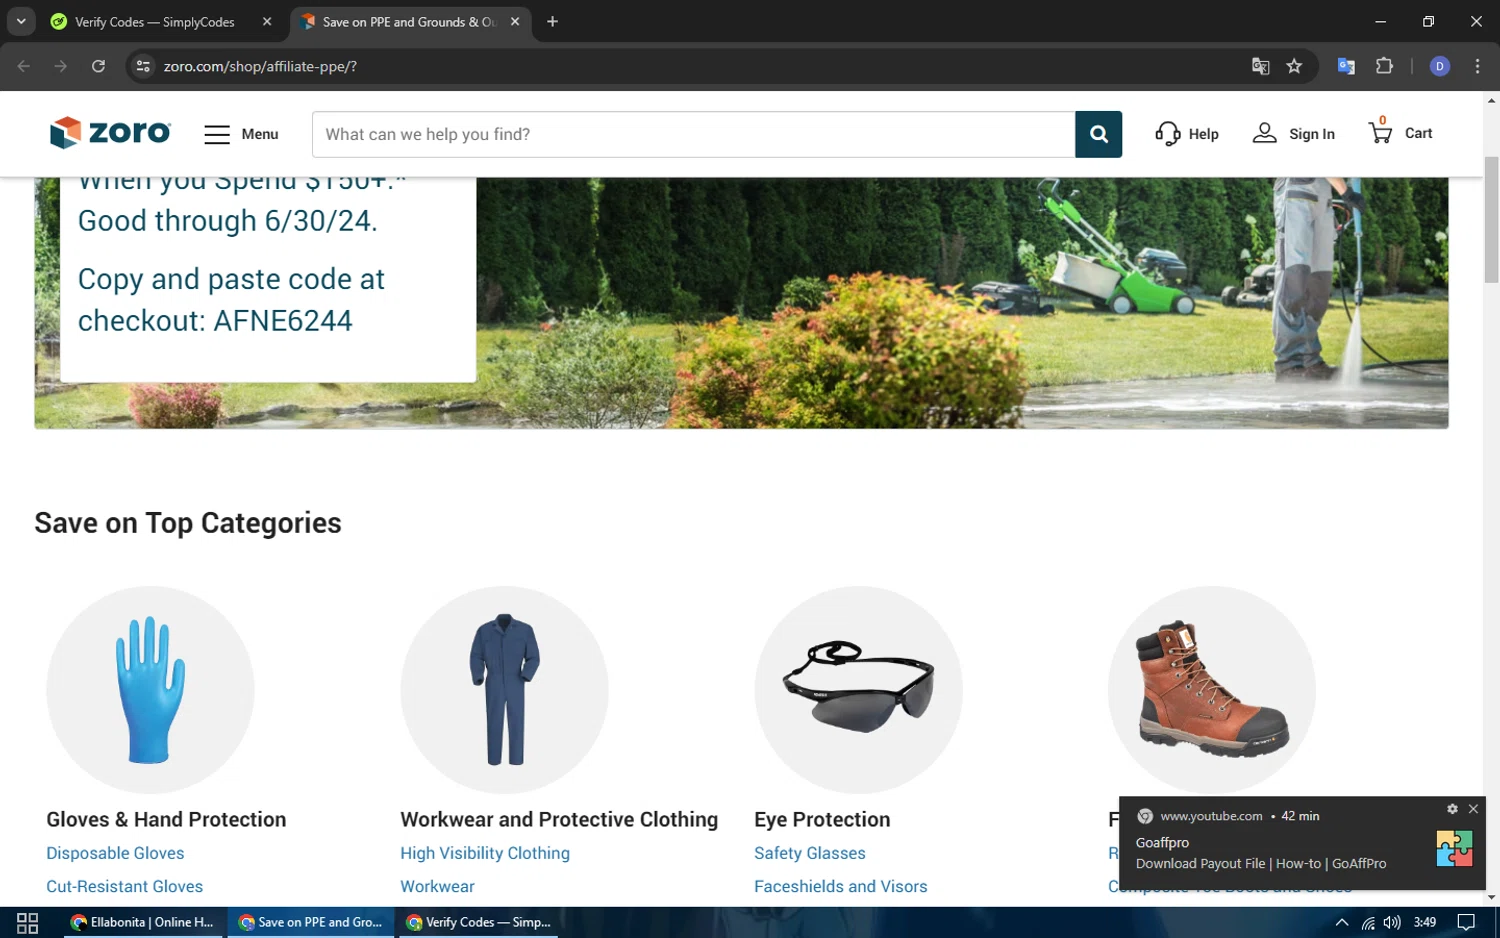Focus the product search field
This screenshot has width=1500, height=938.
[x=693, y=134]
